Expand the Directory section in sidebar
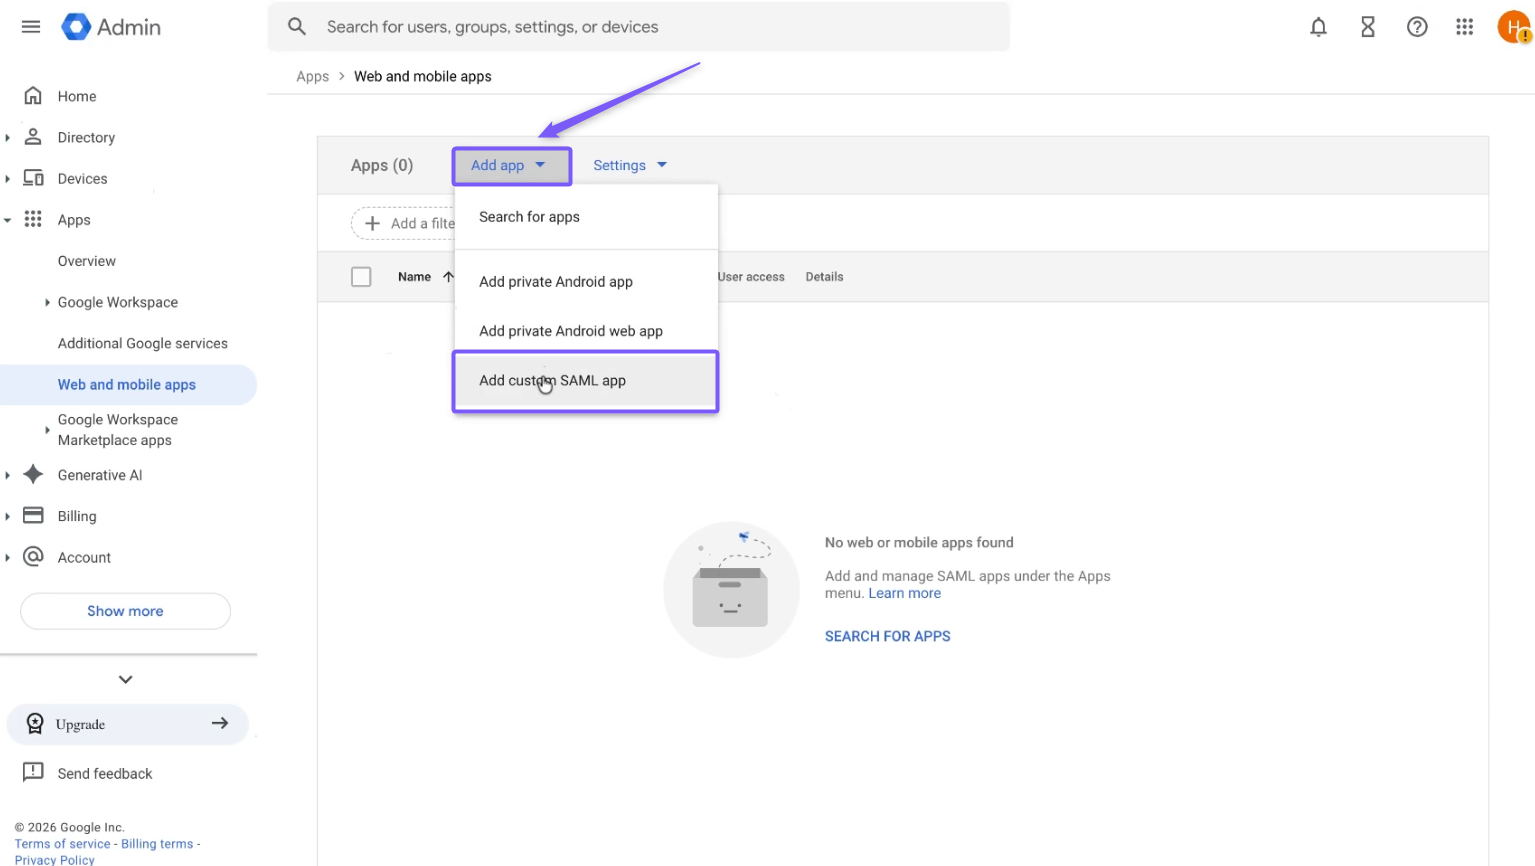 8,138
